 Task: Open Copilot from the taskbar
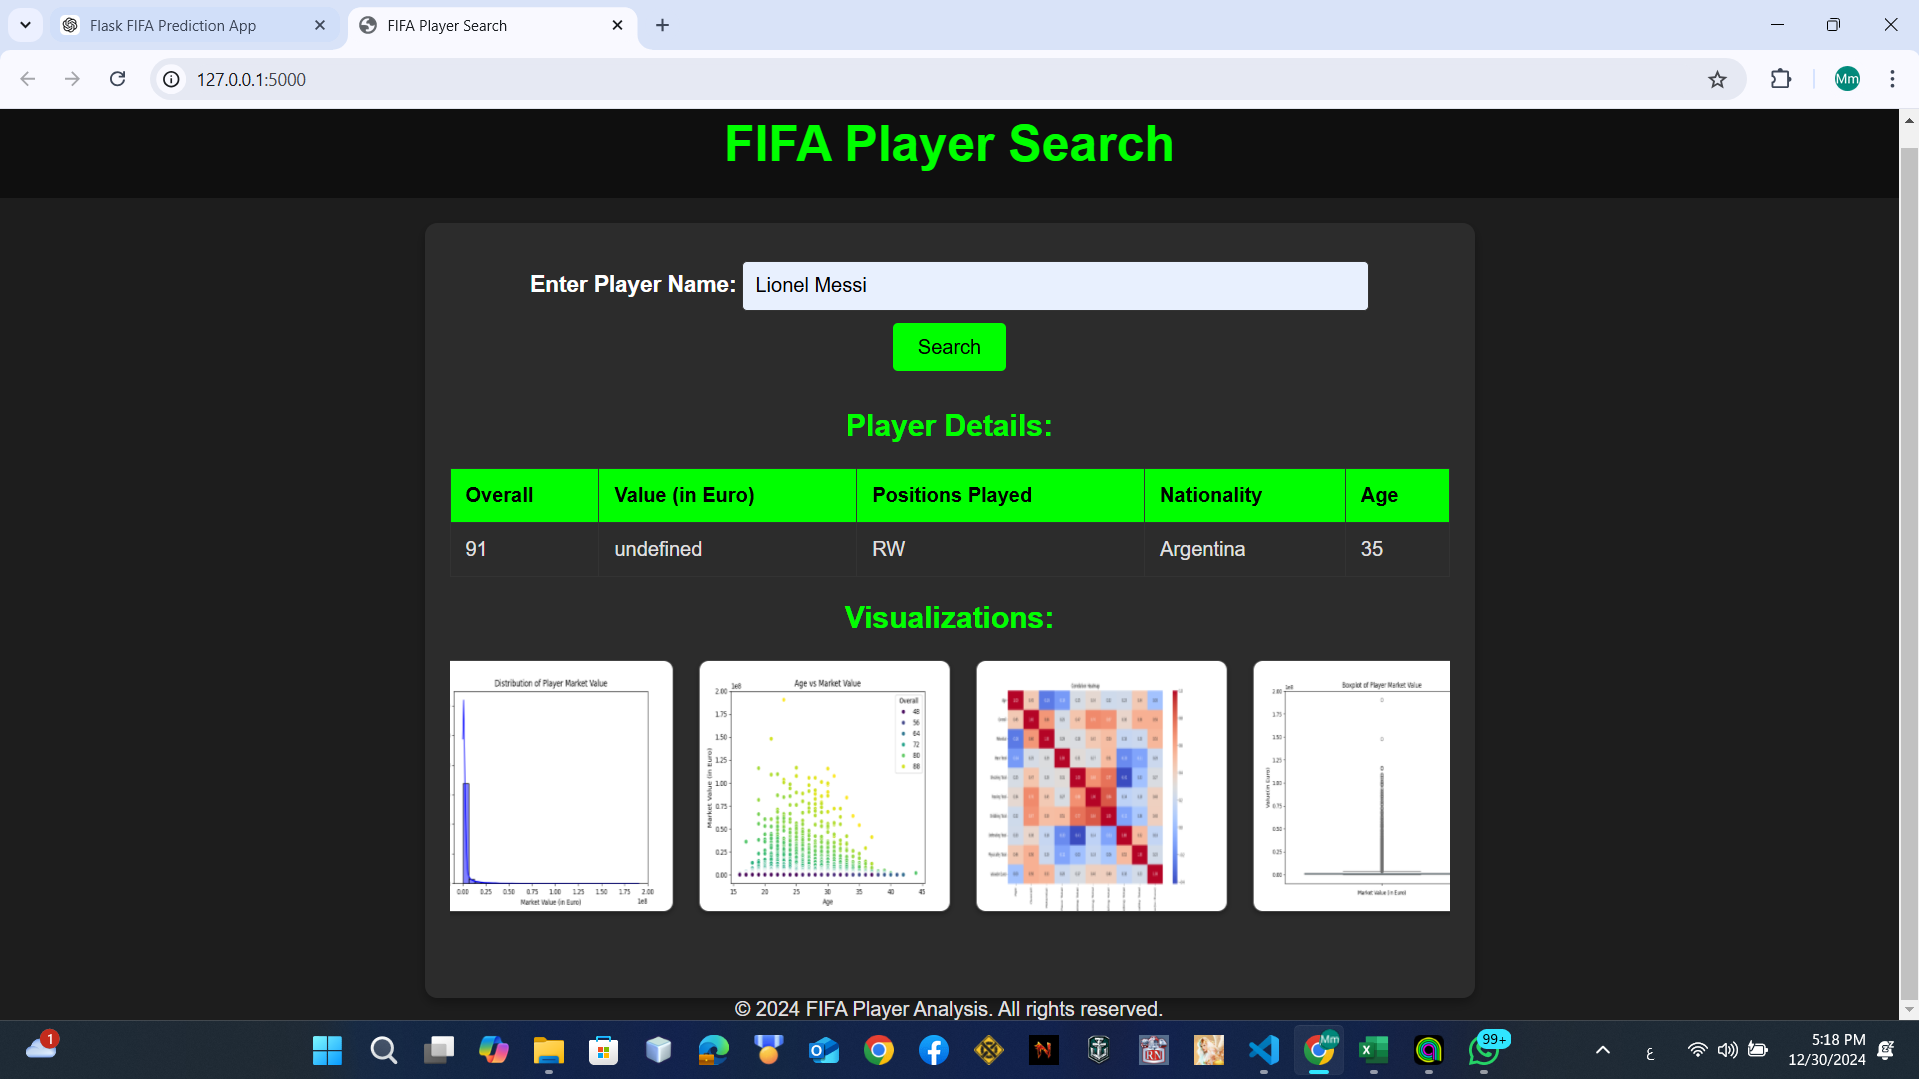[x=494, y=1051]
